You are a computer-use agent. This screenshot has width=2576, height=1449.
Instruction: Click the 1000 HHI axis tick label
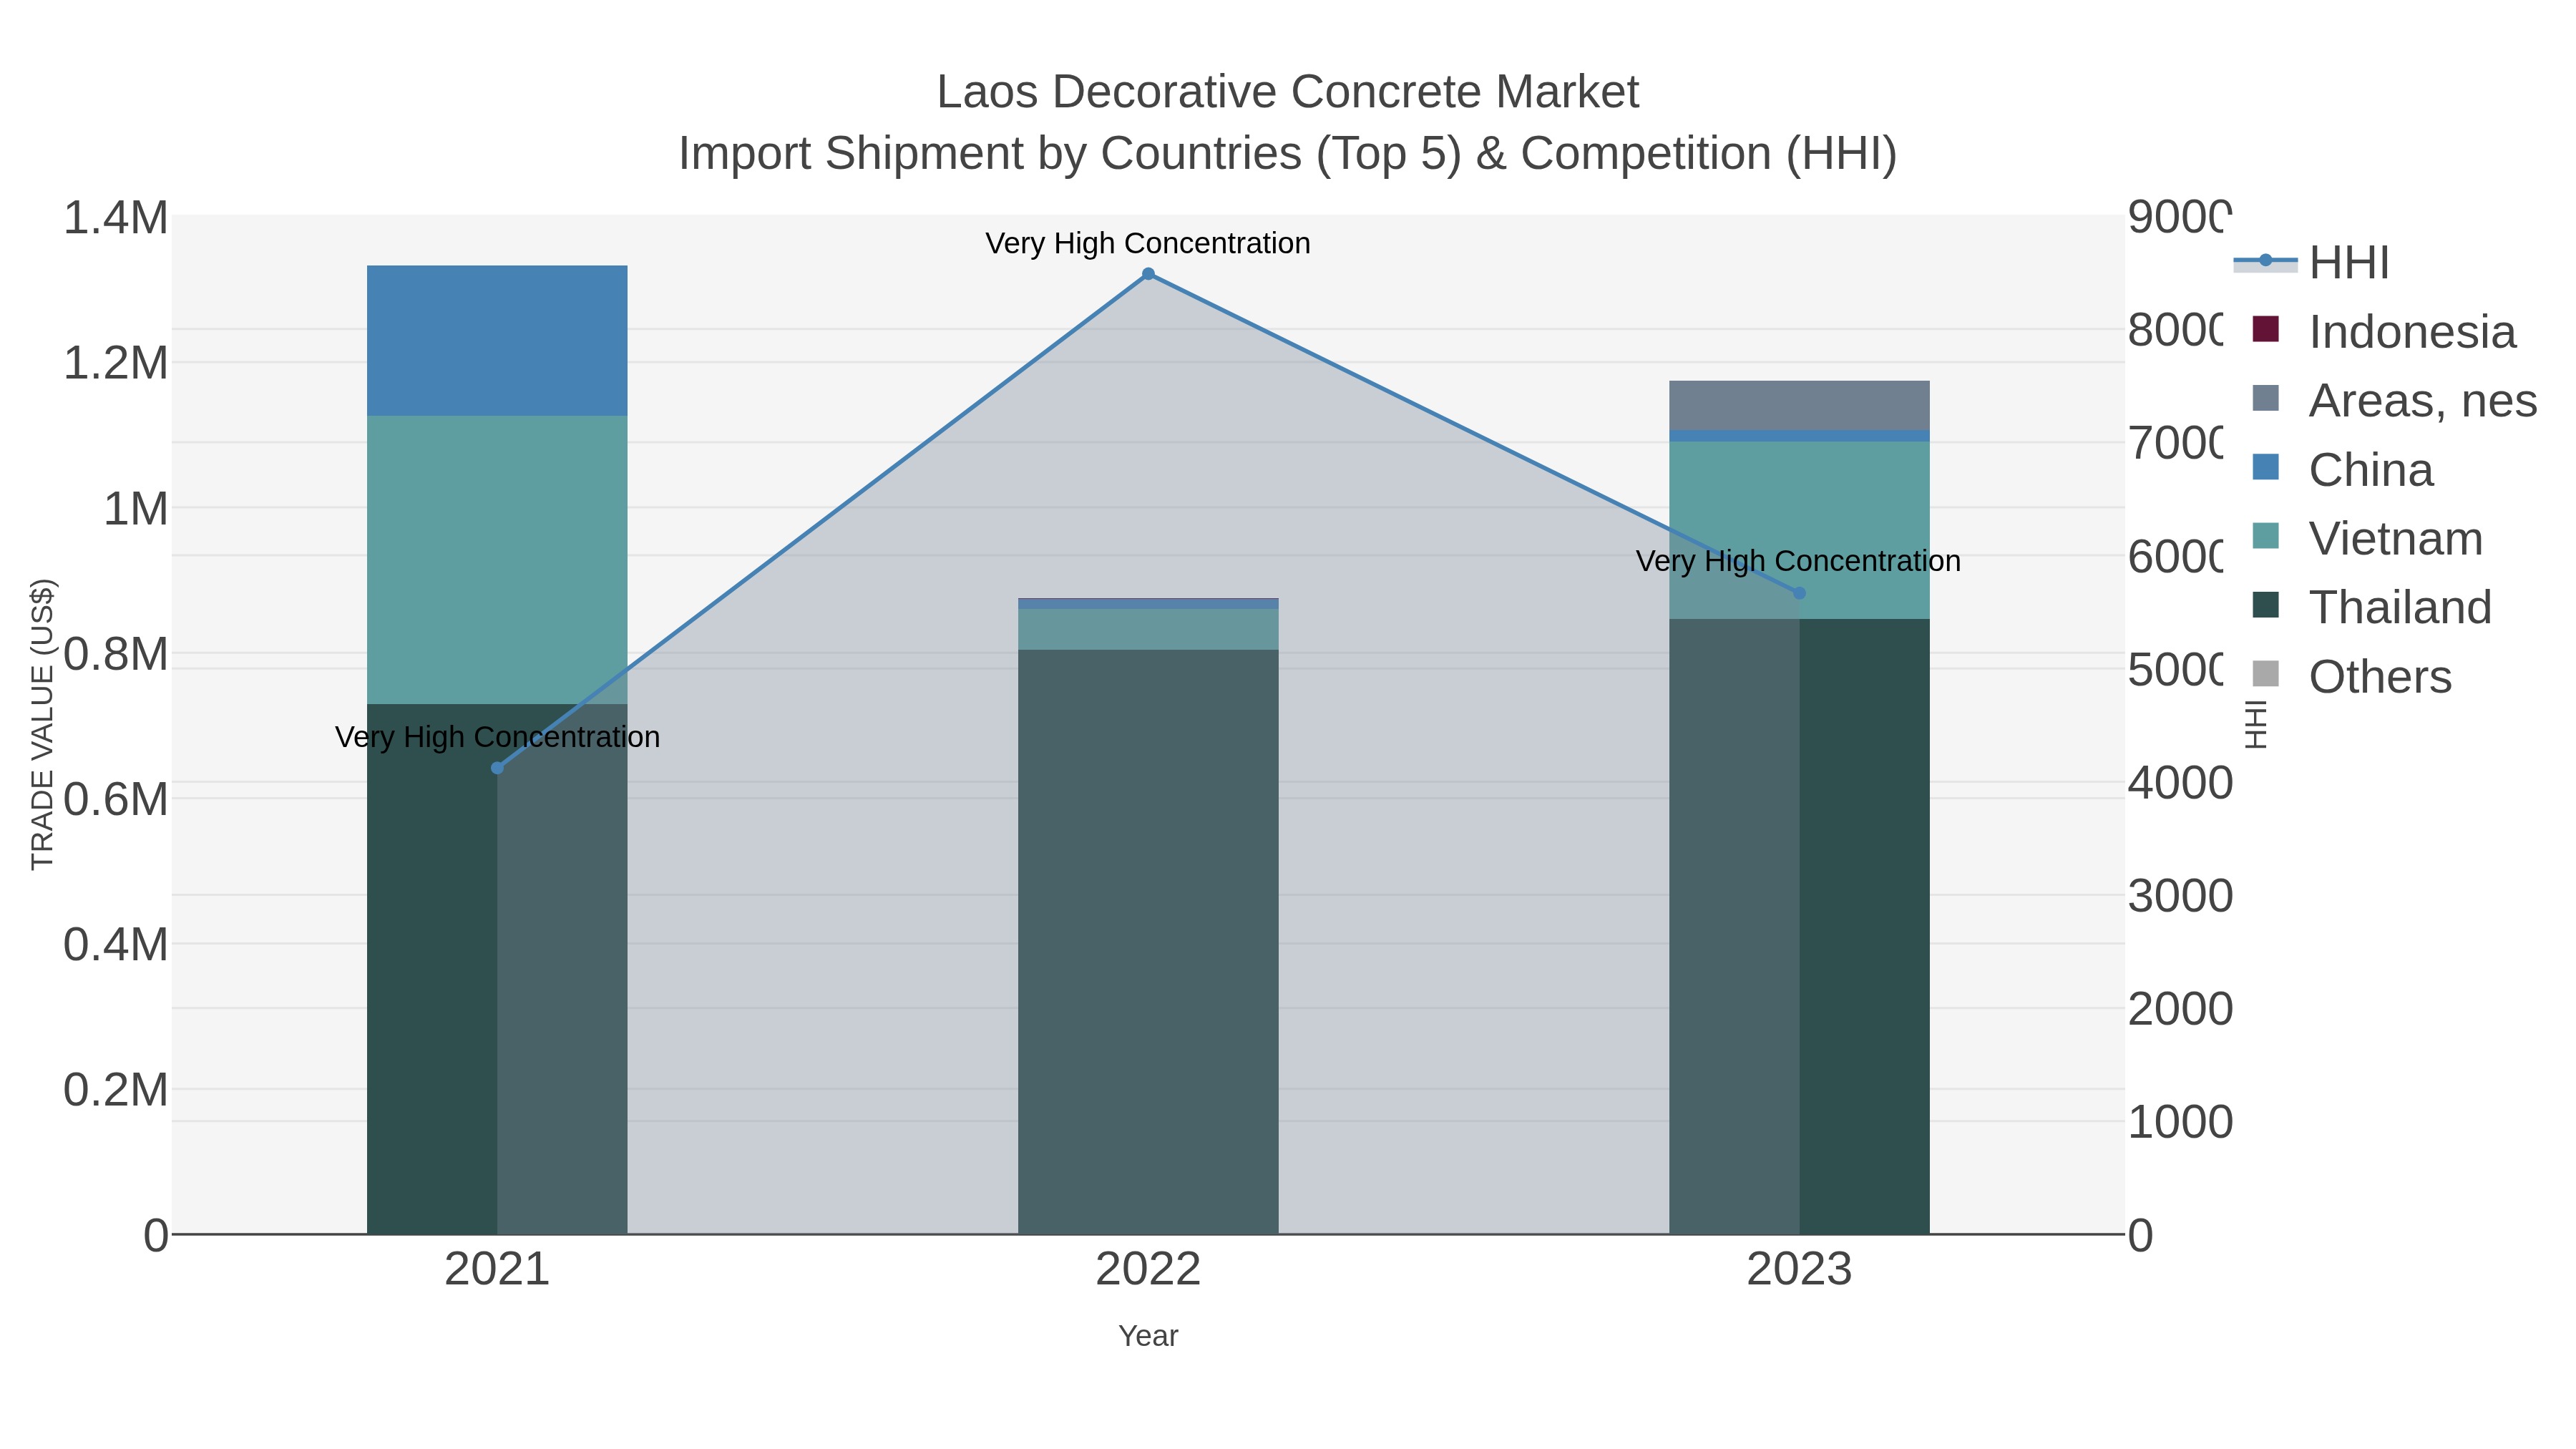(x=2180, y=1122)
